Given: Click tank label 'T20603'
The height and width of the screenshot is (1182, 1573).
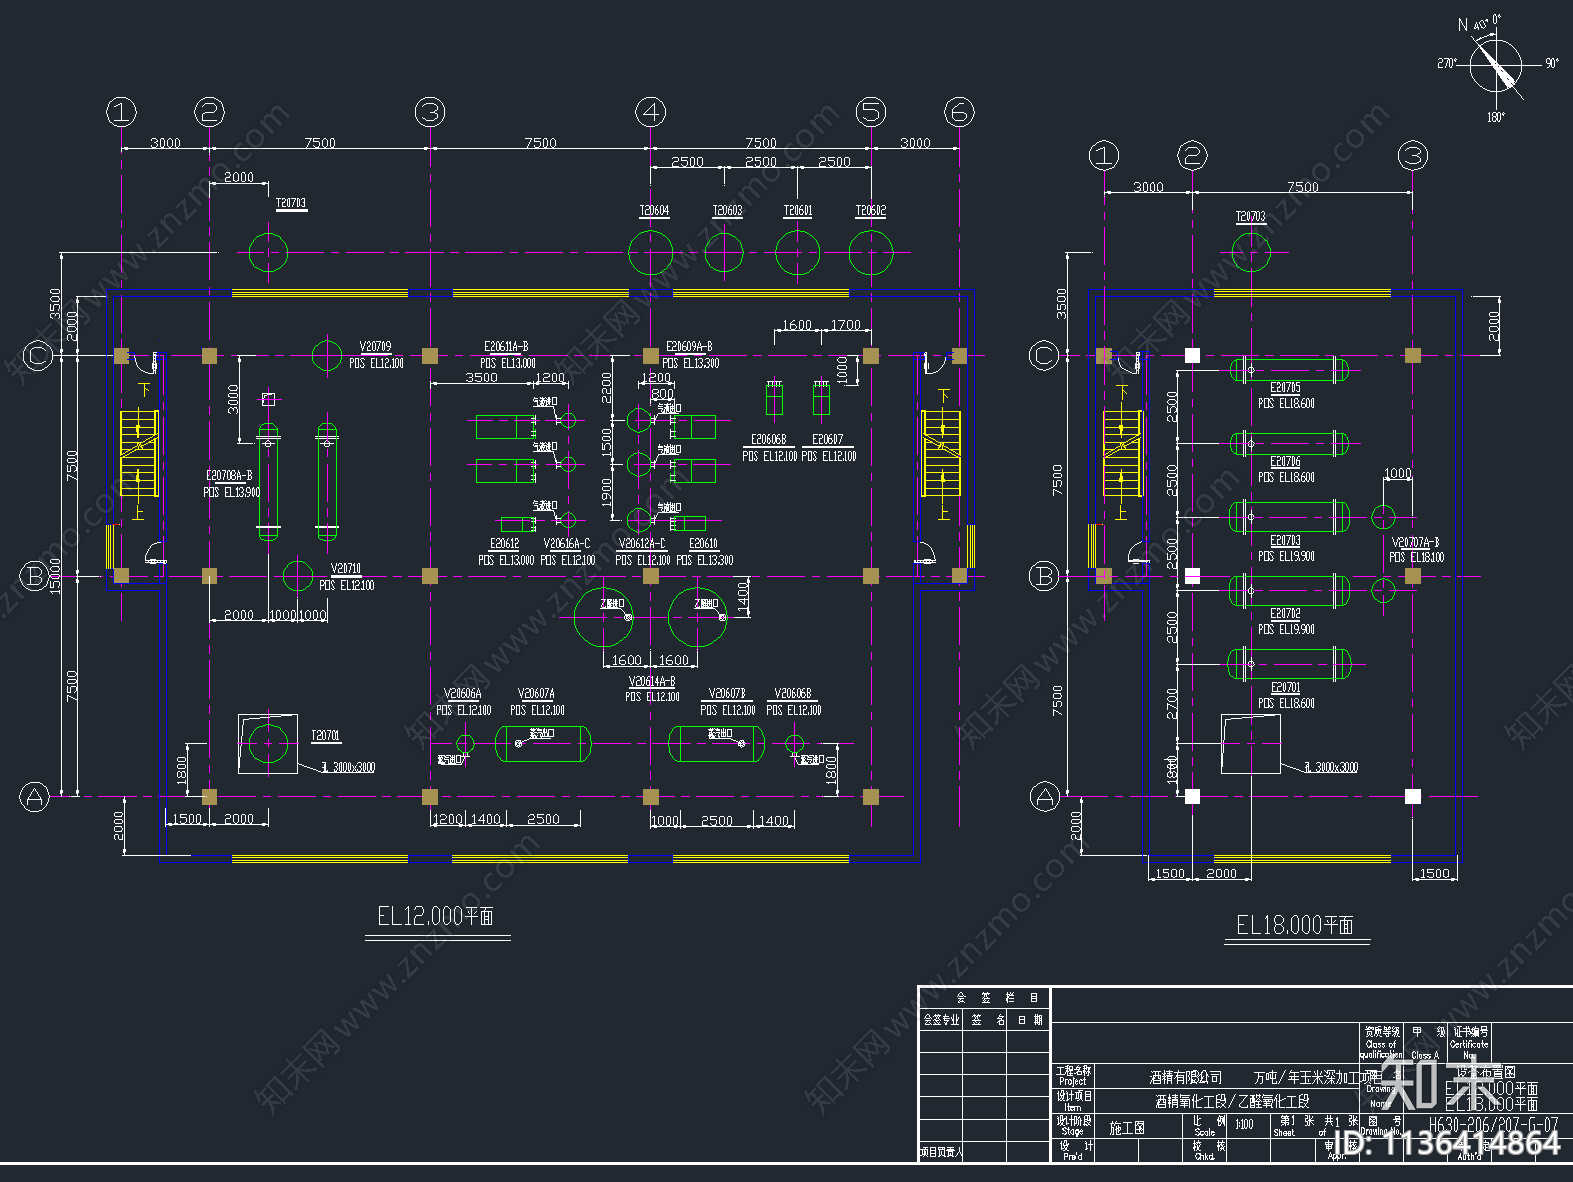Looking at the screenshot, I should point(727,211).
